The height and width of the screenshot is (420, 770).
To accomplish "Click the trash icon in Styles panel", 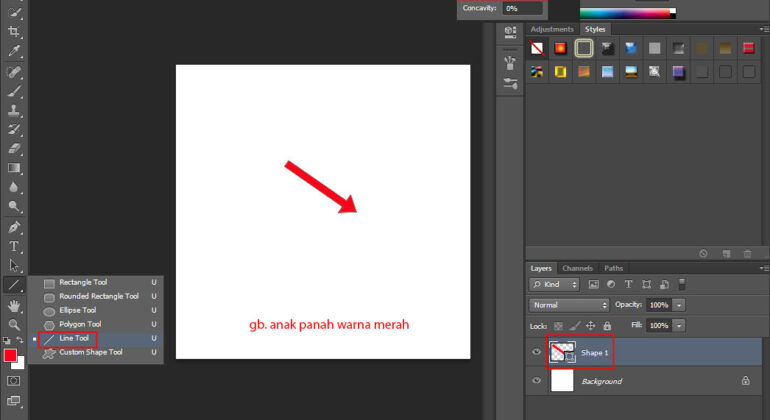I will tap(747, 253).
